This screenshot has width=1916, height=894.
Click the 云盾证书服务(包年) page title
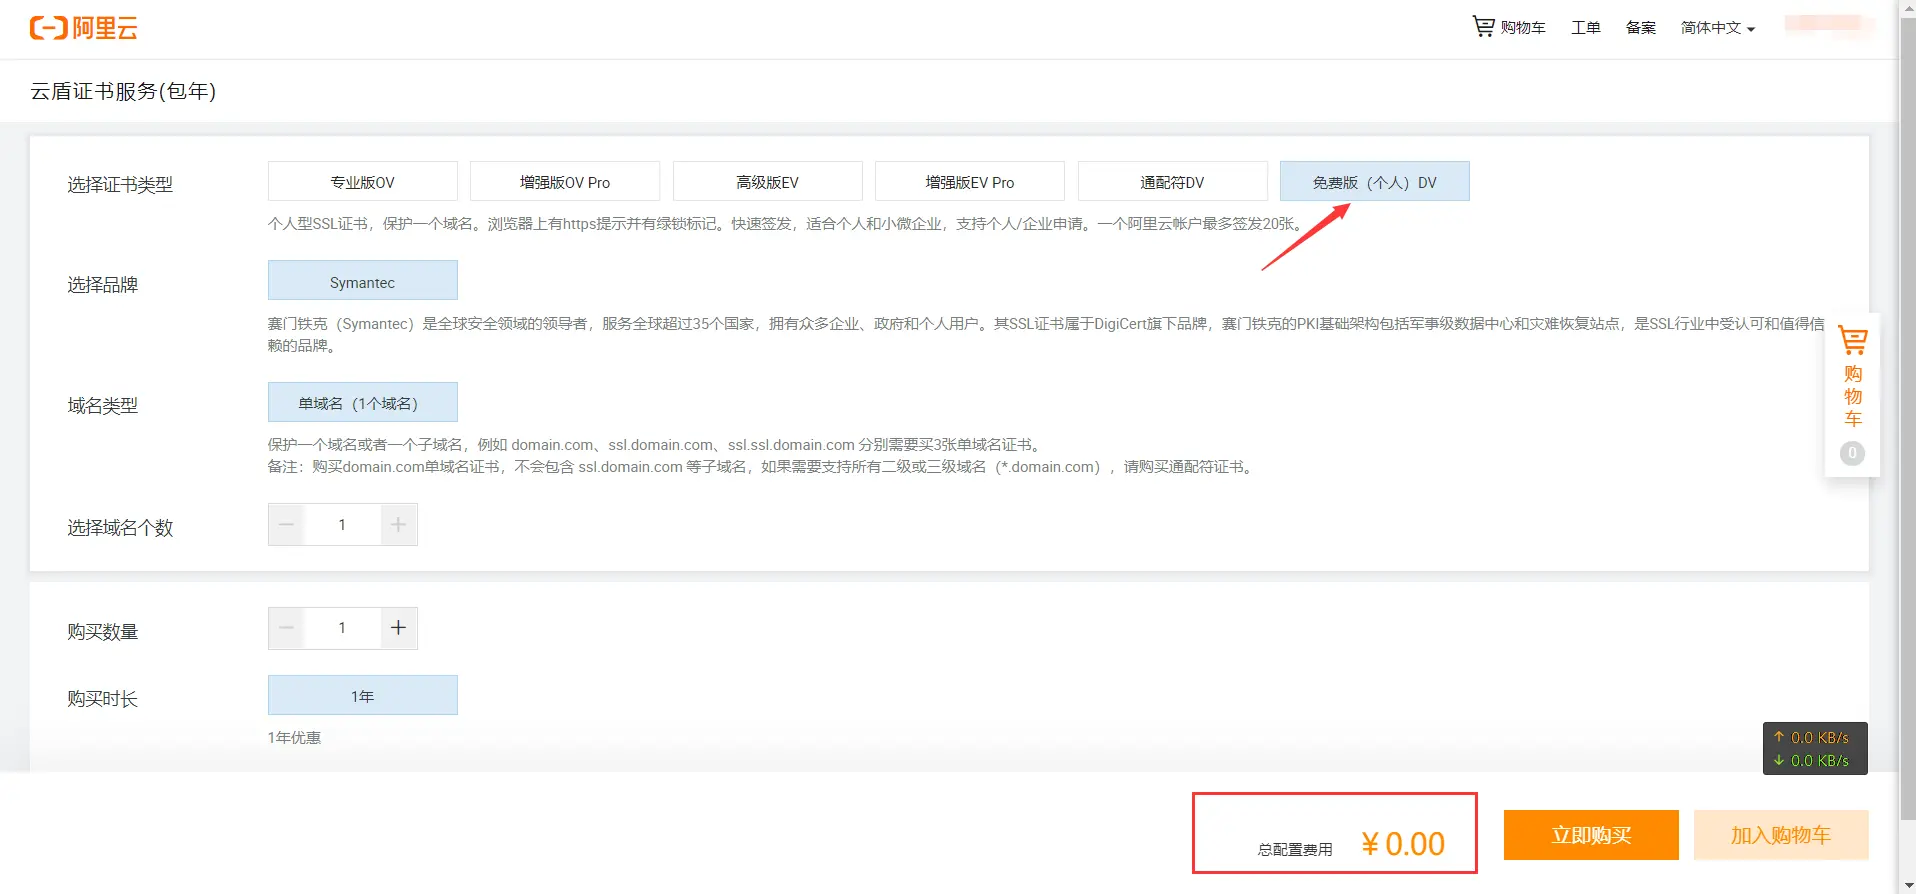click(123, 91)
